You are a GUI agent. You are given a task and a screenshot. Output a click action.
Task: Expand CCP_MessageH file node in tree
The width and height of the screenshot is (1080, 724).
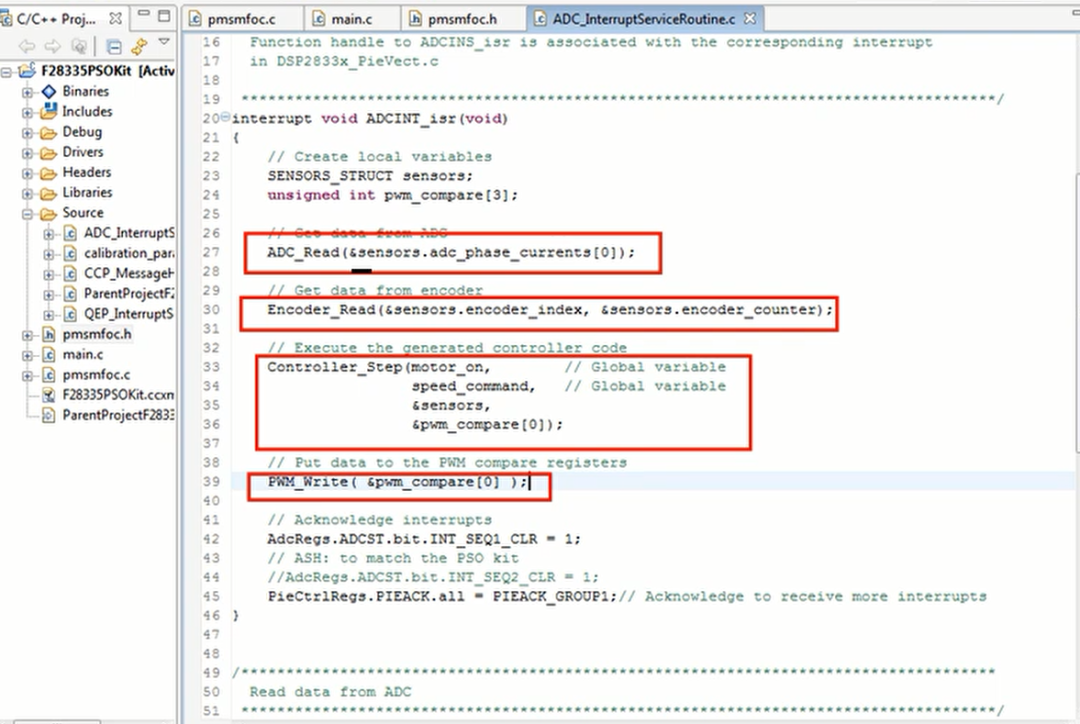point(49,275)
